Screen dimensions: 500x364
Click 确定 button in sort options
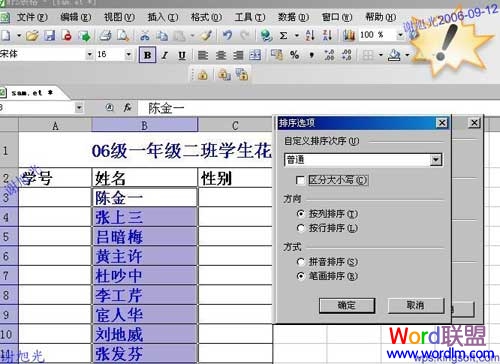[x=347, y=305]
